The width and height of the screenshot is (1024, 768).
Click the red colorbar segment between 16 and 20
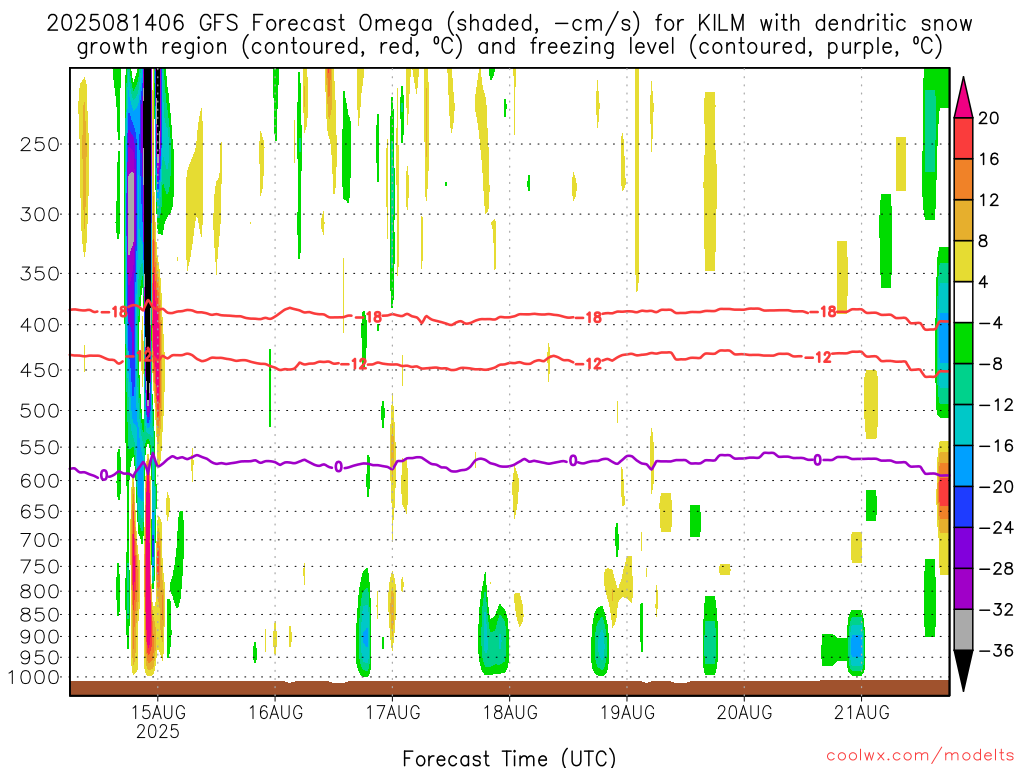pyautogui.click(x=963, y=138)
